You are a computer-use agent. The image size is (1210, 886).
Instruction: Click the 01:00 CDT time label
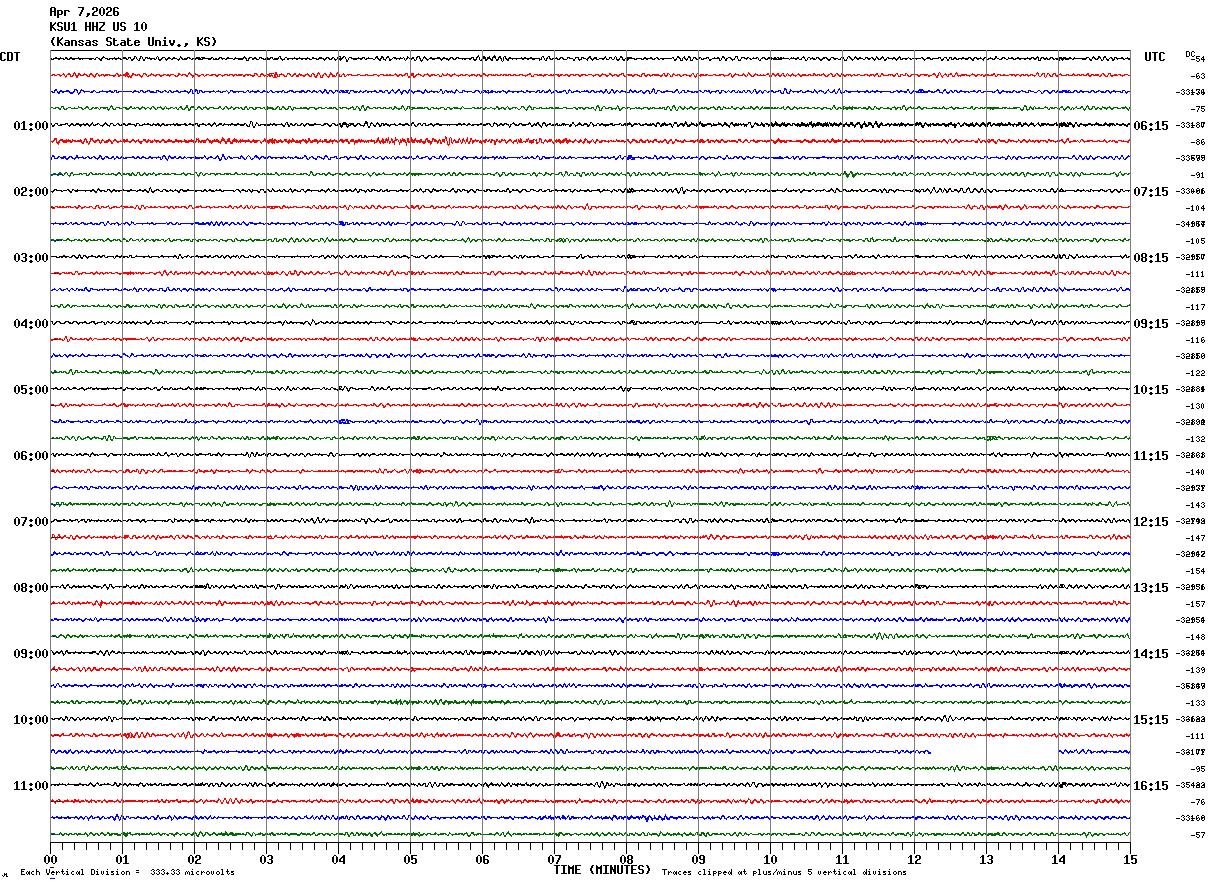pos(30,126)
